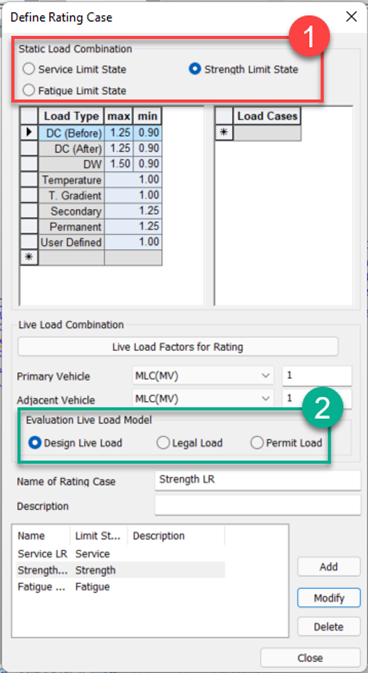Viewport: 368px width, 673px height.
Task: Click DC (Before) max value 1.25
Action: point(119,133)
